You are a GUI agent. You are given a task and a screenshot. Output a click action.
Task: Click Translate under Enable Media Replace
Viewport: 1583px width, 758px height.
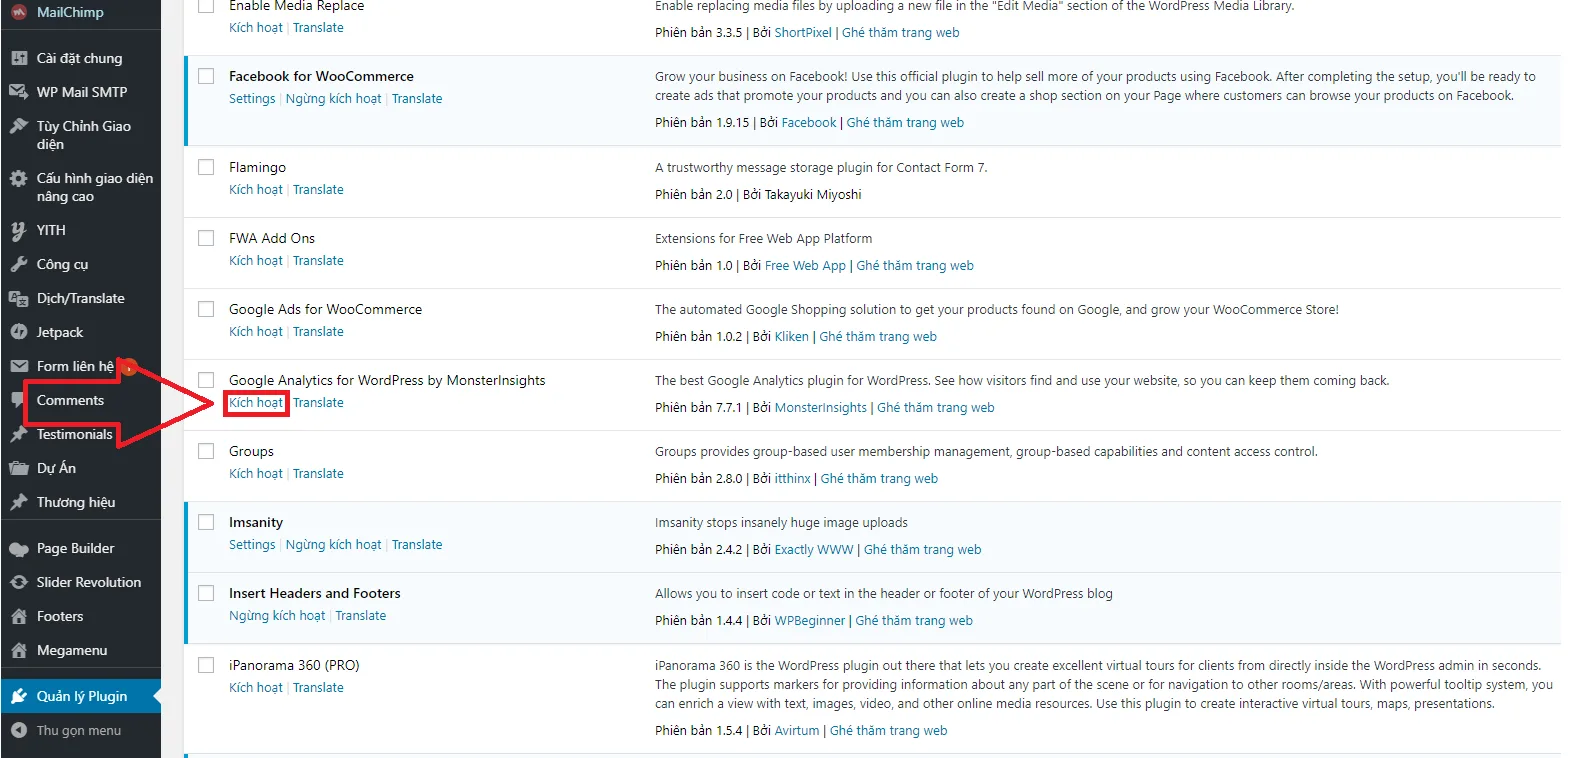click(x=318, y=28)
